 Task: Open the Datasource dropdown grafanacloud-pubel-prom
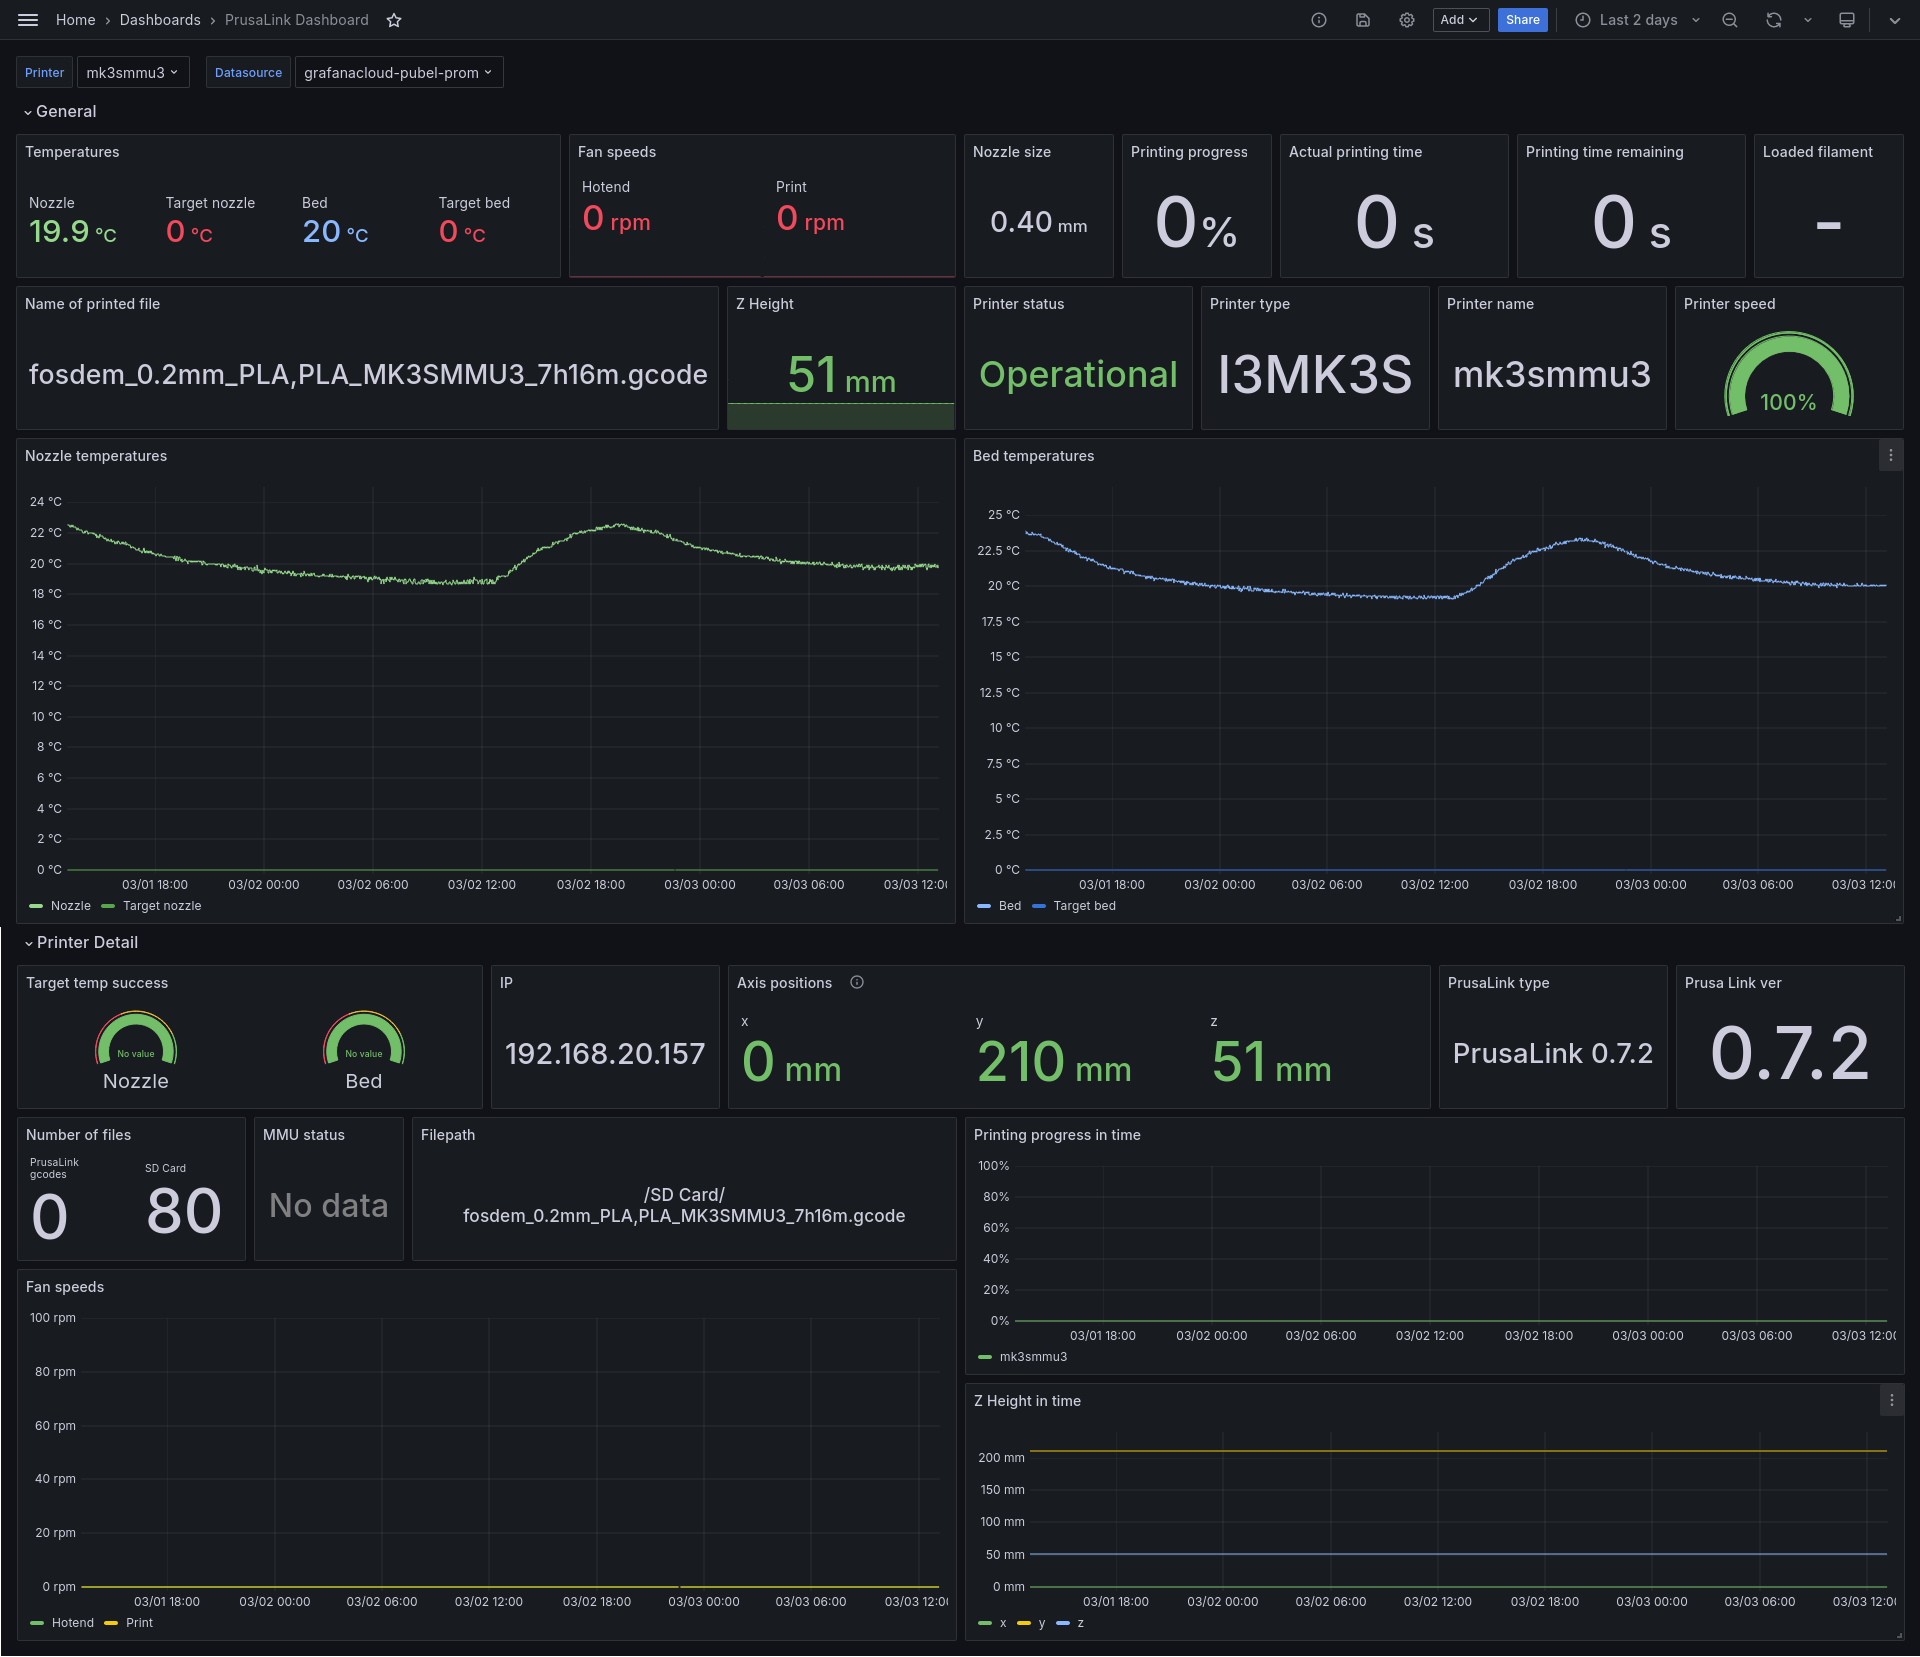(x=398, y=71)
